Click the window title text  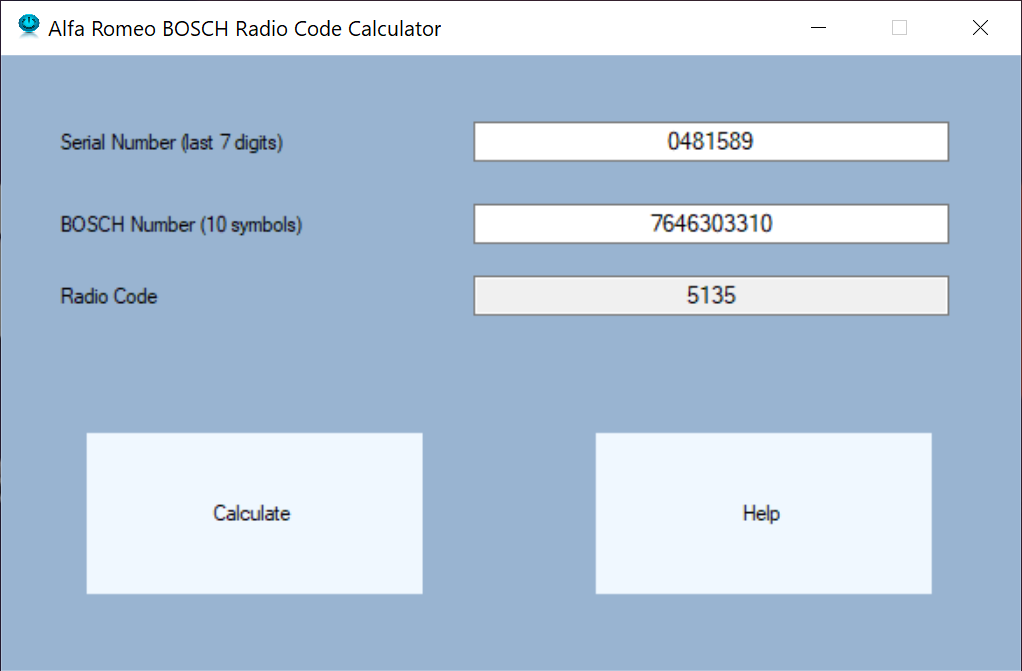[244, 29]
